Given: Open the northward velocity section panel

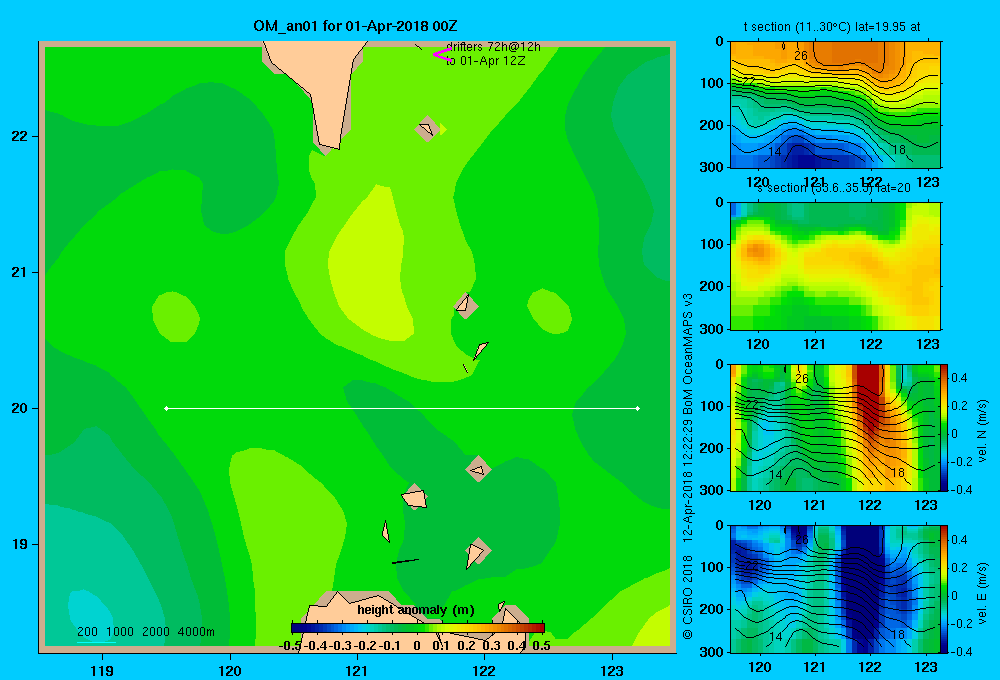Looking at the screenshot, I should tap(835, 427).
